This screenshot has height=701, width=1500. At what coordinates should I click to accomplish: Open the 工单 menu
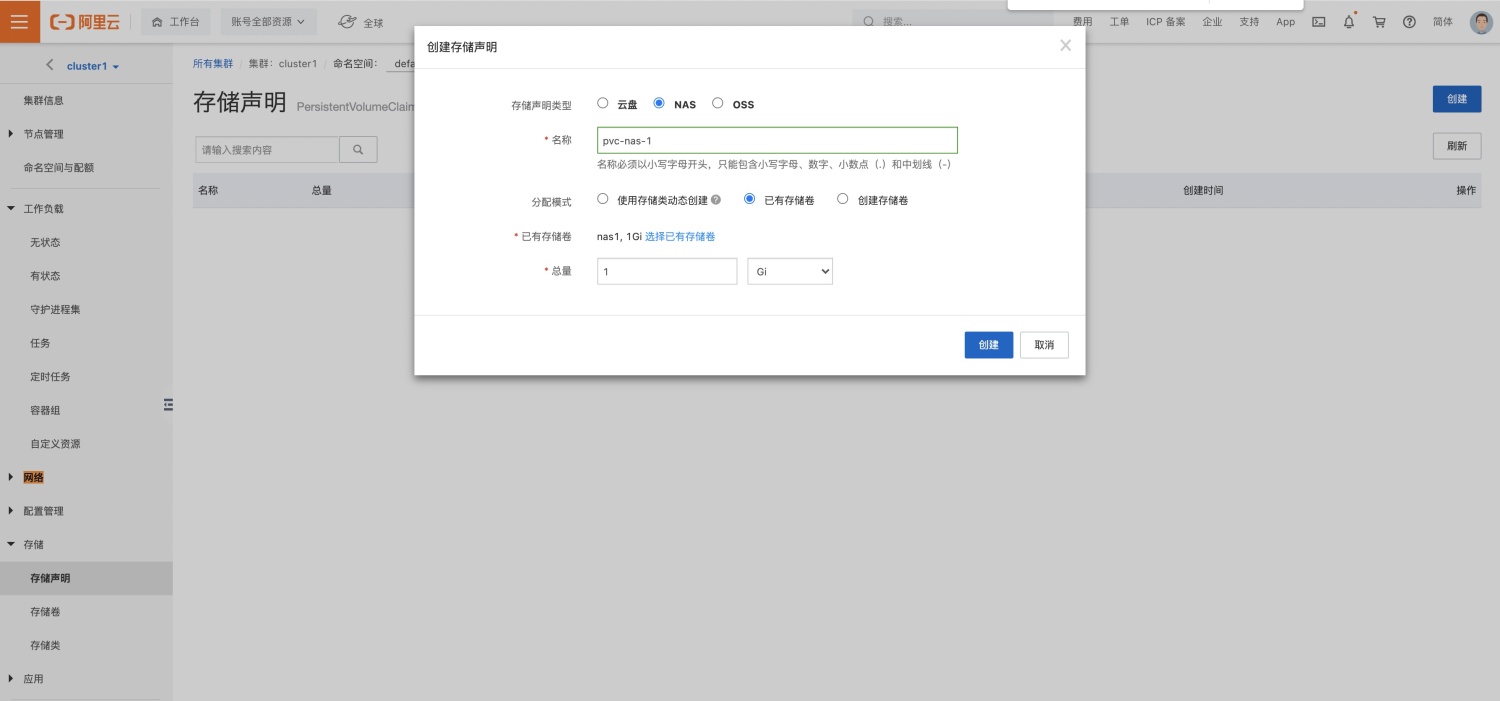click(x=1119, y=22)
